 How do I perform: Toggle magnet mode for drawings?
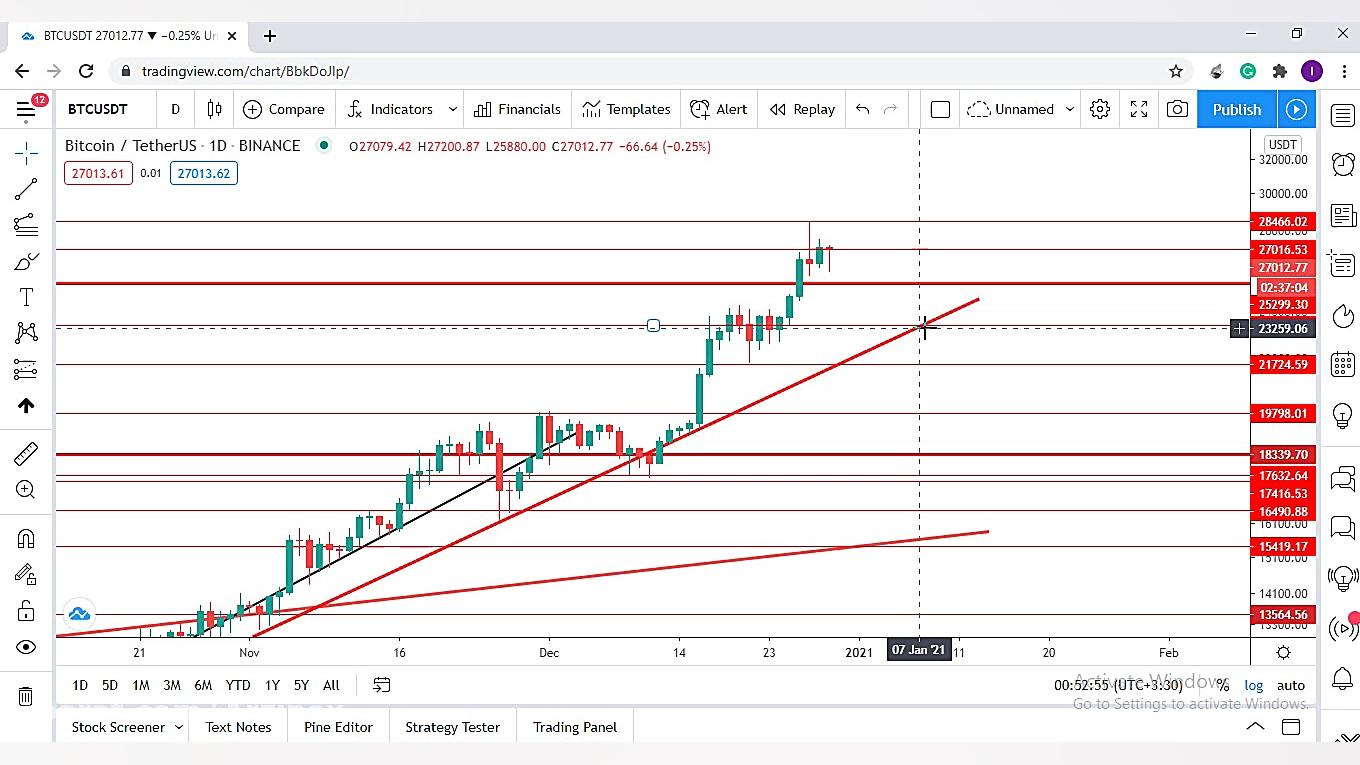[26, 539]
